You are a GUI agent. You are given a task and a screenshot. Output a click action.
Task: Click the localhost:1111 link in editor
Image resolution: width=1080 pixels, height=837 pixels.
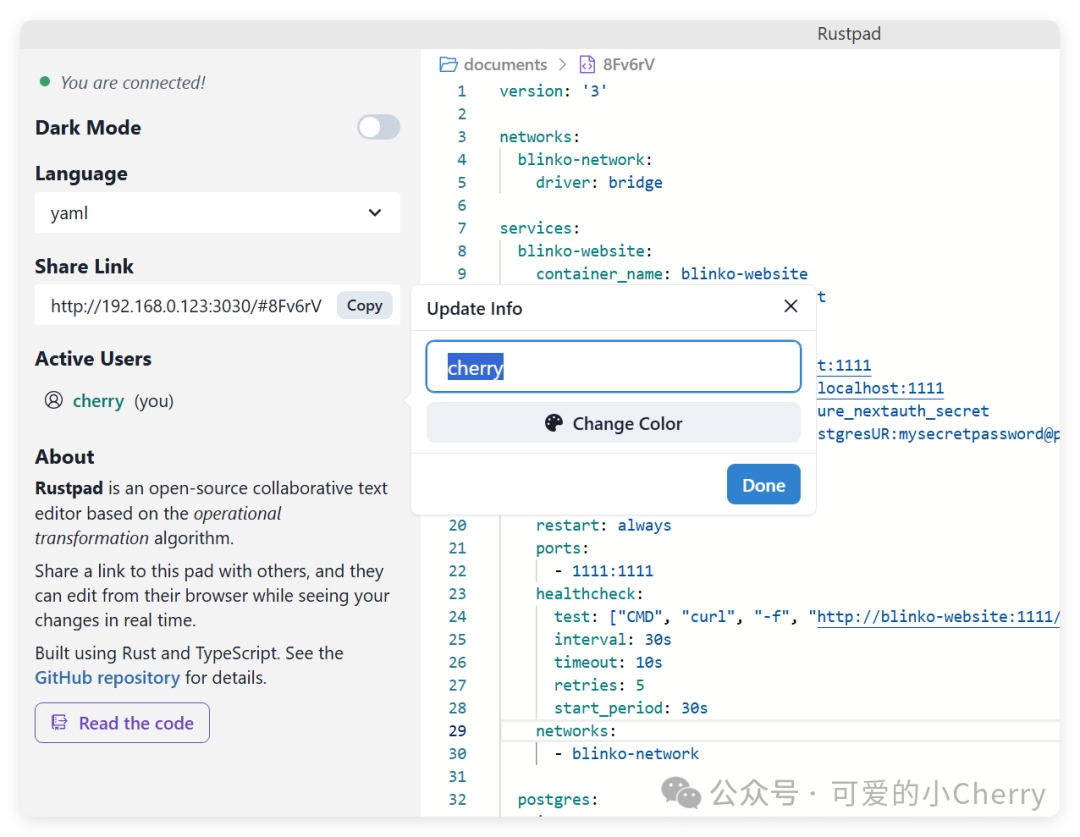tap(880, 389)
